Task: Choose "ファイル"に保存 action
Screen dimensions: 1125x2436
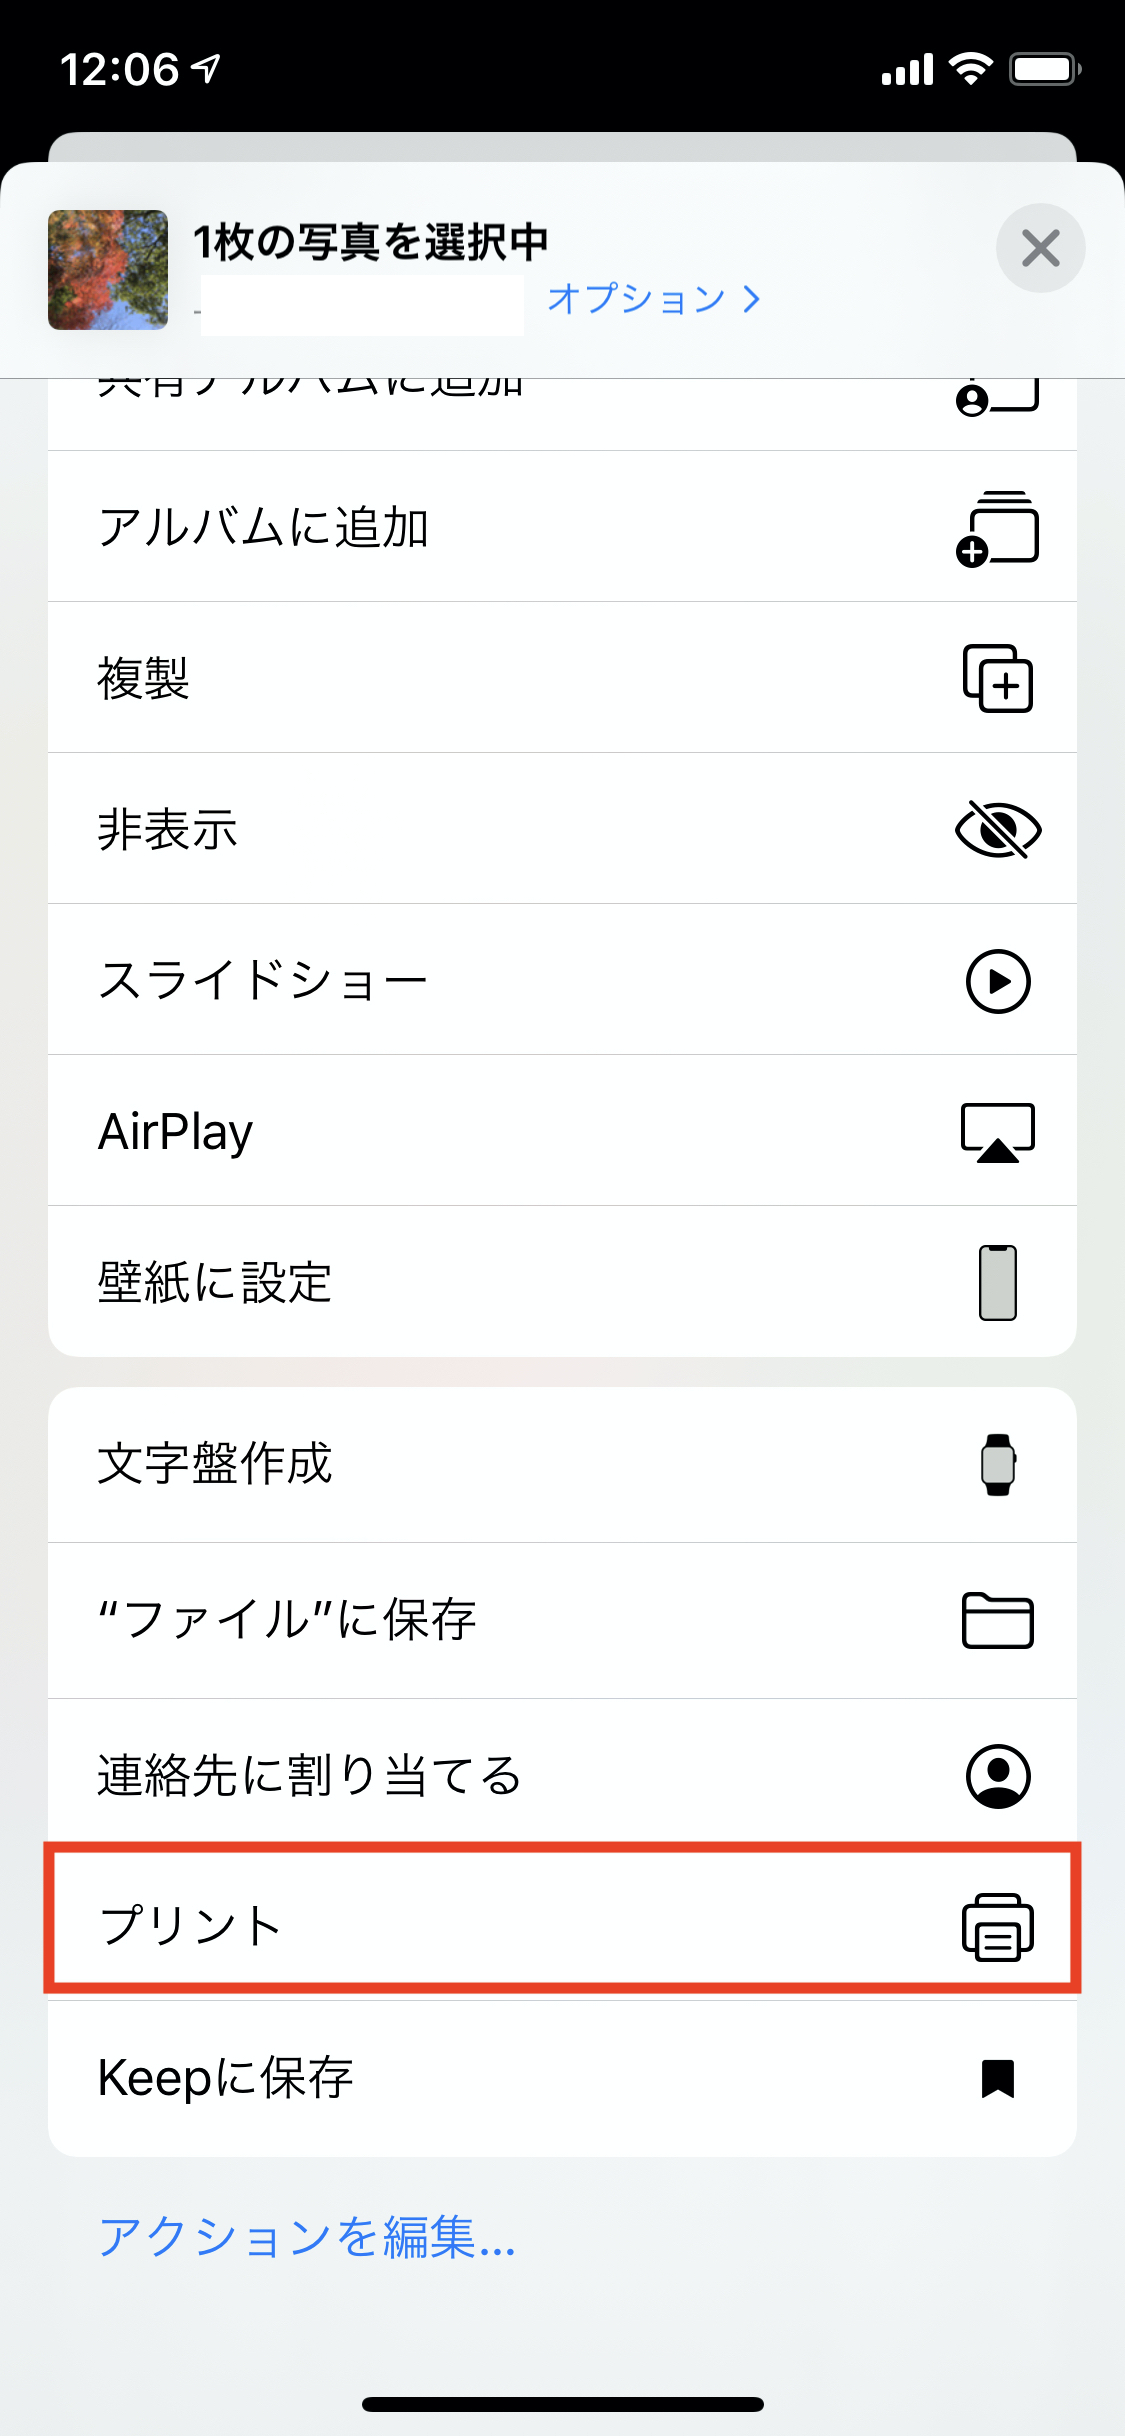Action: pyautogui.click(x=287, y=1620)
